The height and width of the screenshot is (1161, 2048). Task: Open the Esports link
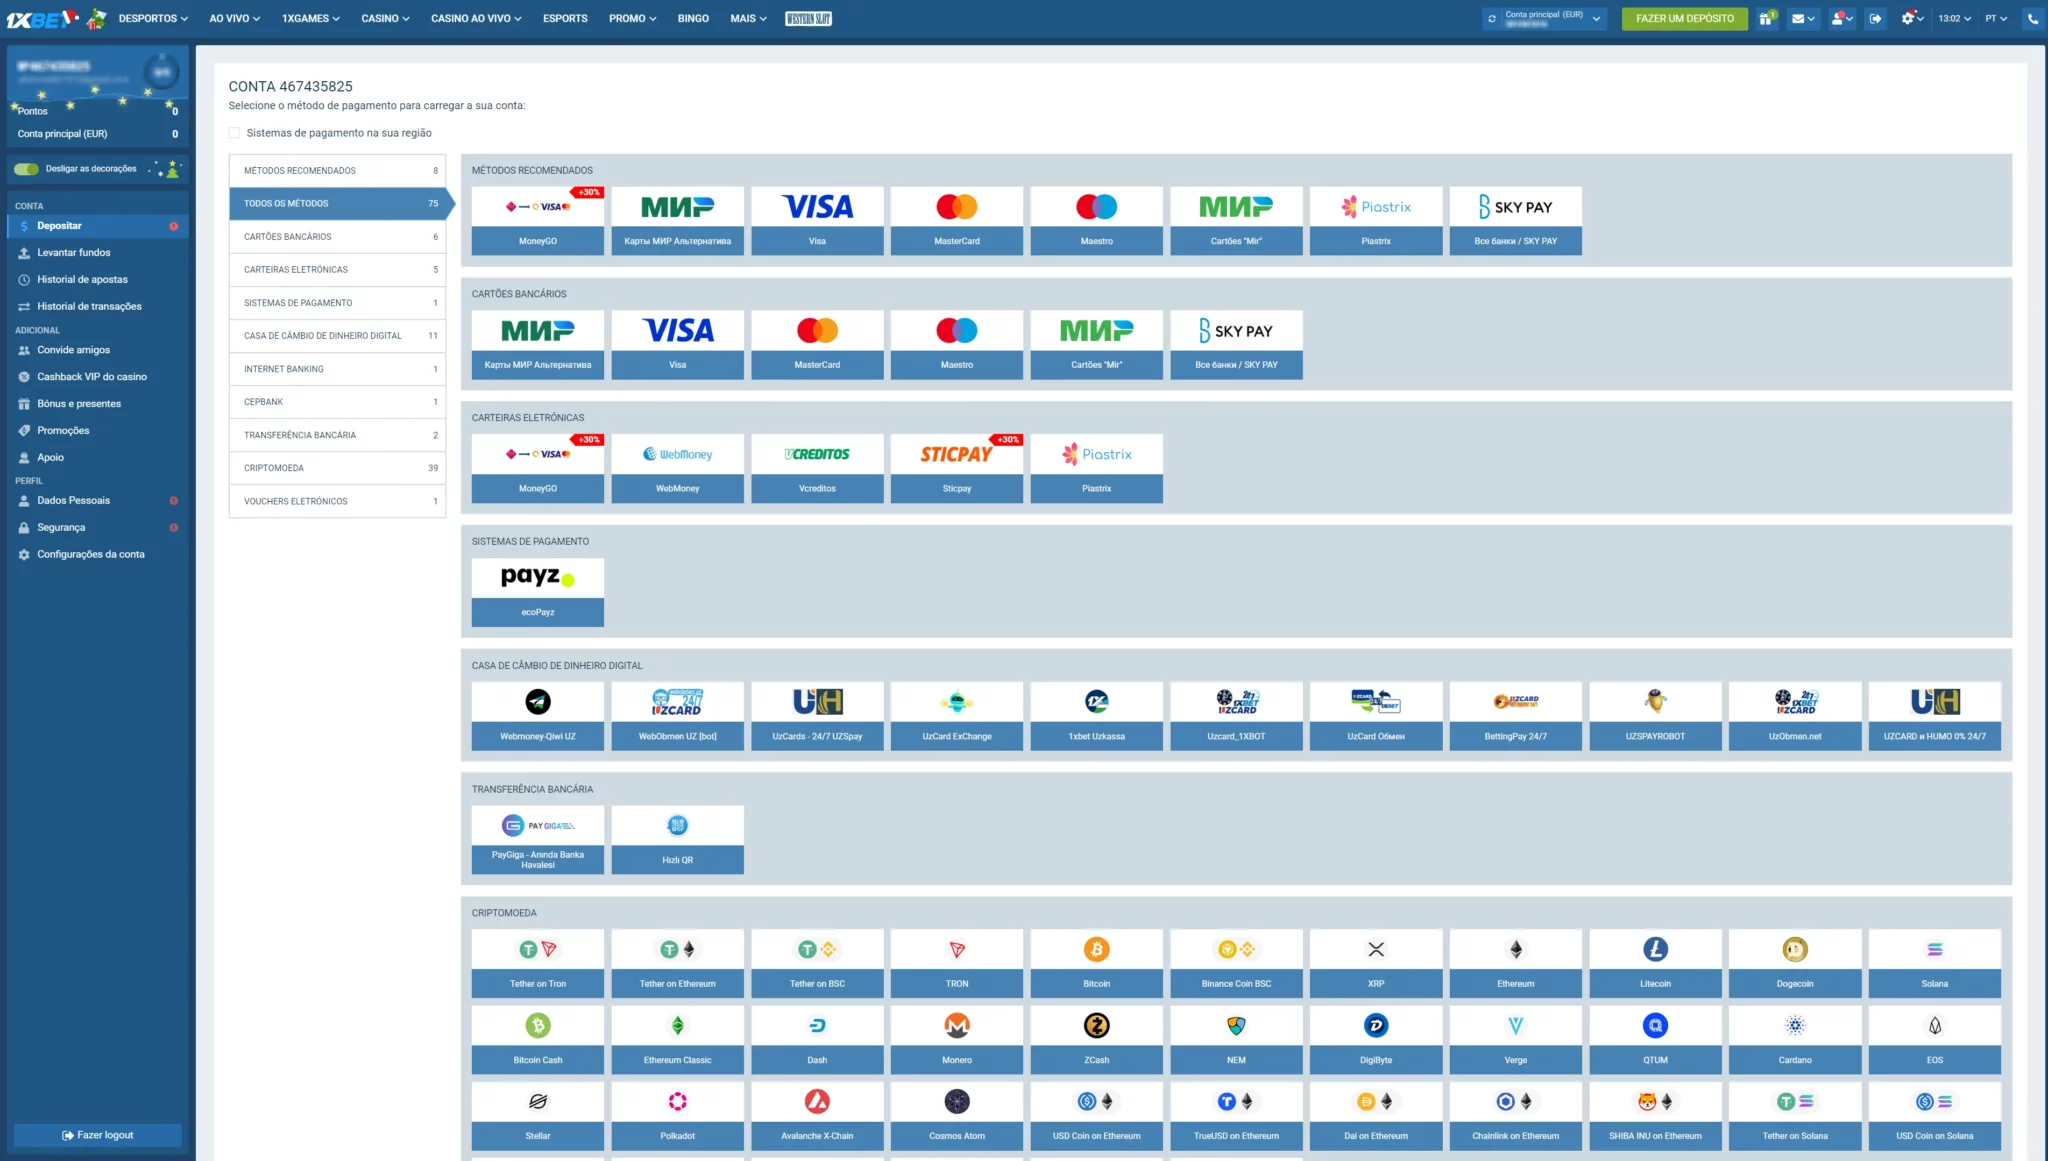coord(565,18)
